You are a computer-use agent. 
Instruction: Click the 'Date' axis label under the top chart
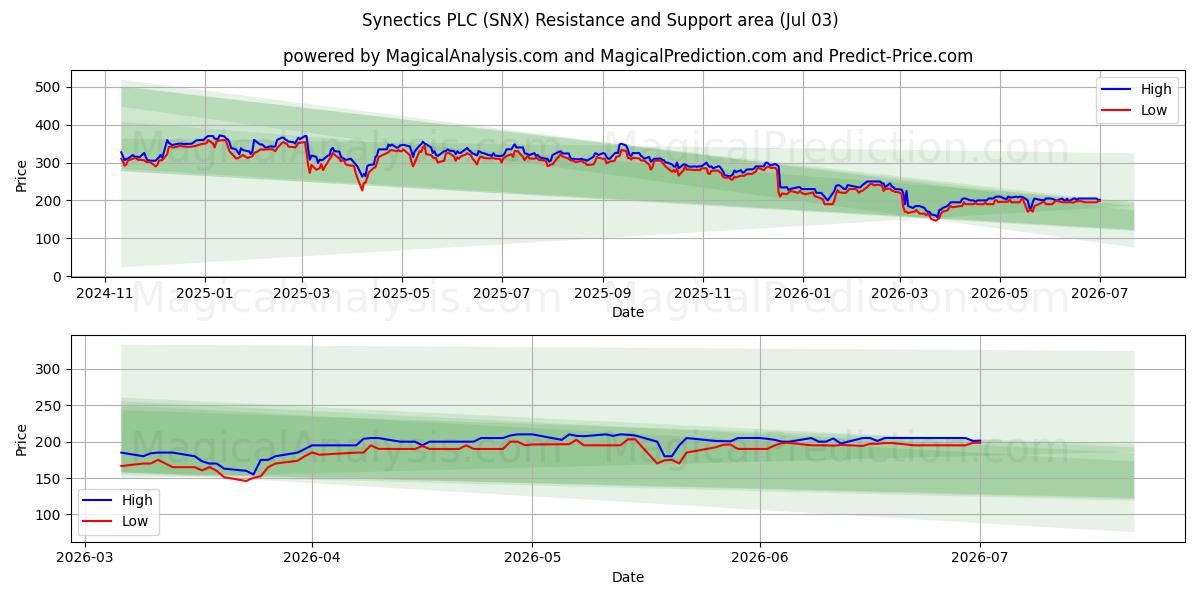(x=628, y=312)
